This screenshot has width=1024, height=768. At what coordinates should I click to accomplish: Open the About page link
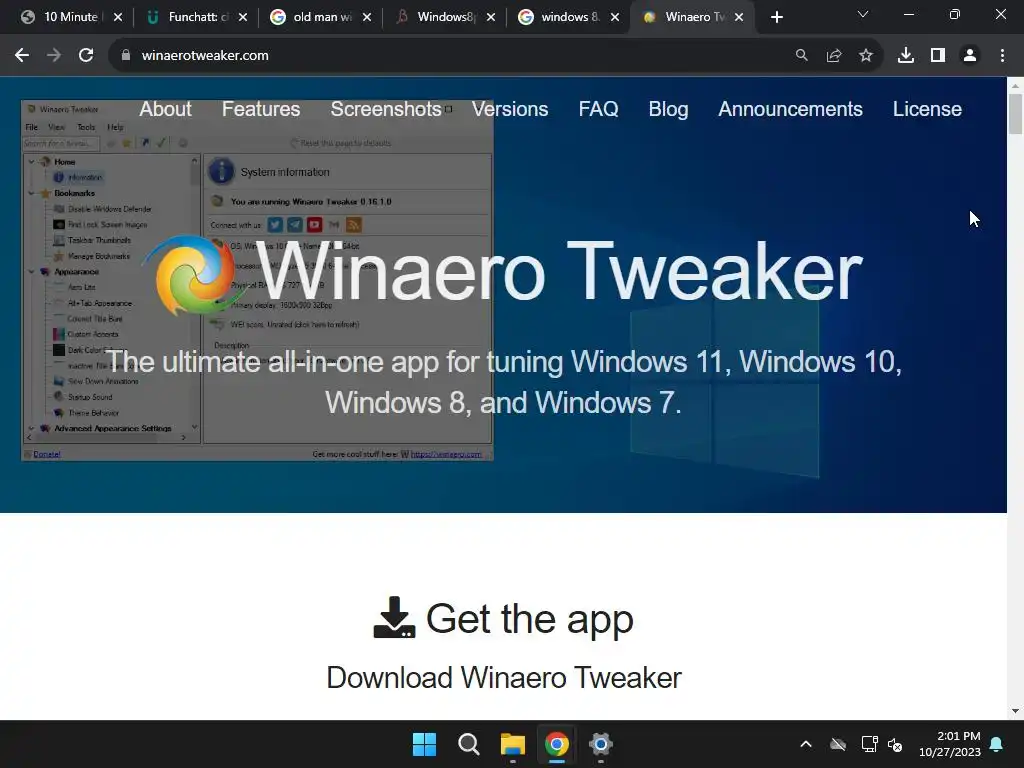point(165,109)
